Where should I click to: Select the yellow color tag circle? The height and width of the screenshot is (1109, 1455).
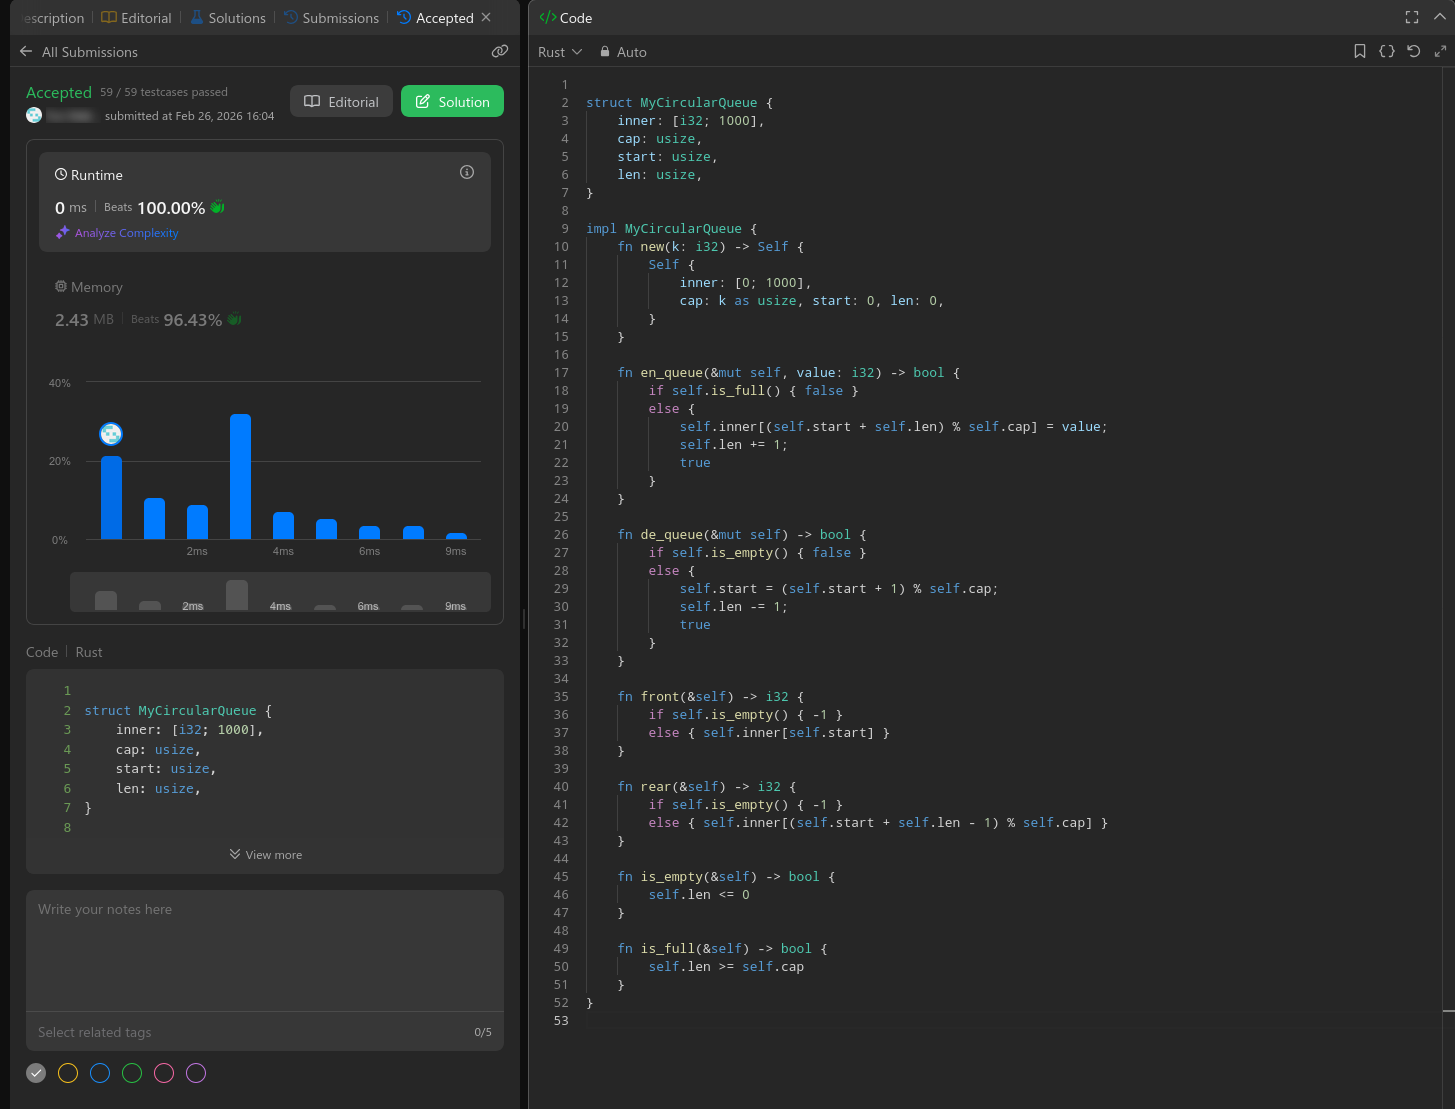[x=68, y=1073]
